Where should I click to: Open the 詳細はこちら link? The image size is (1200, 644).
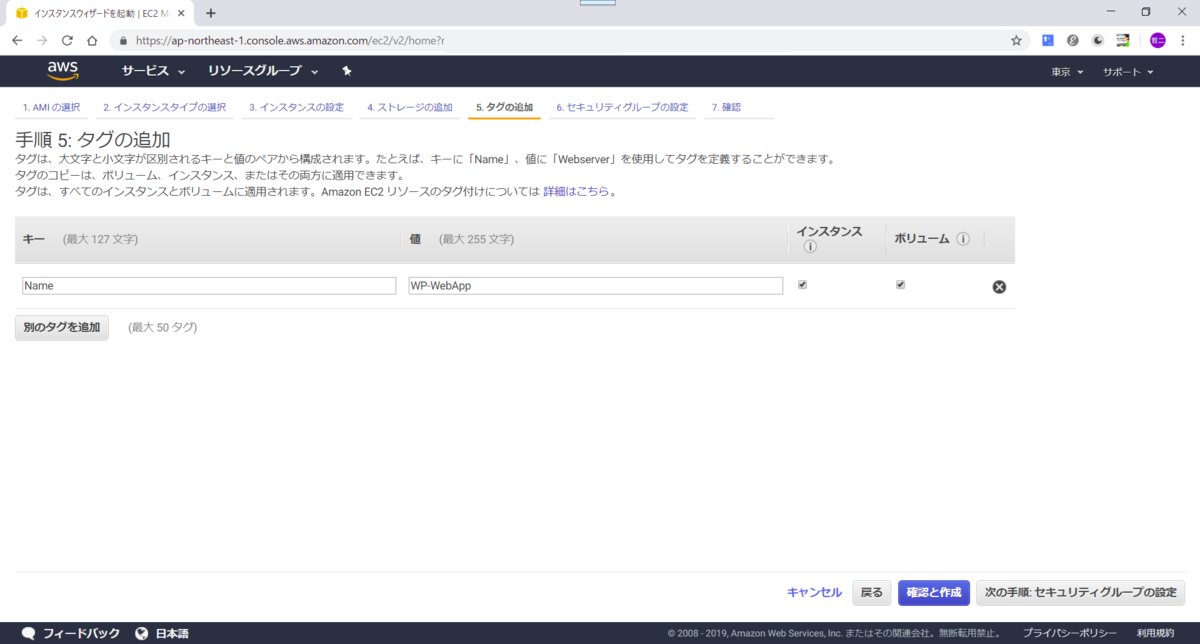[577, 192]
